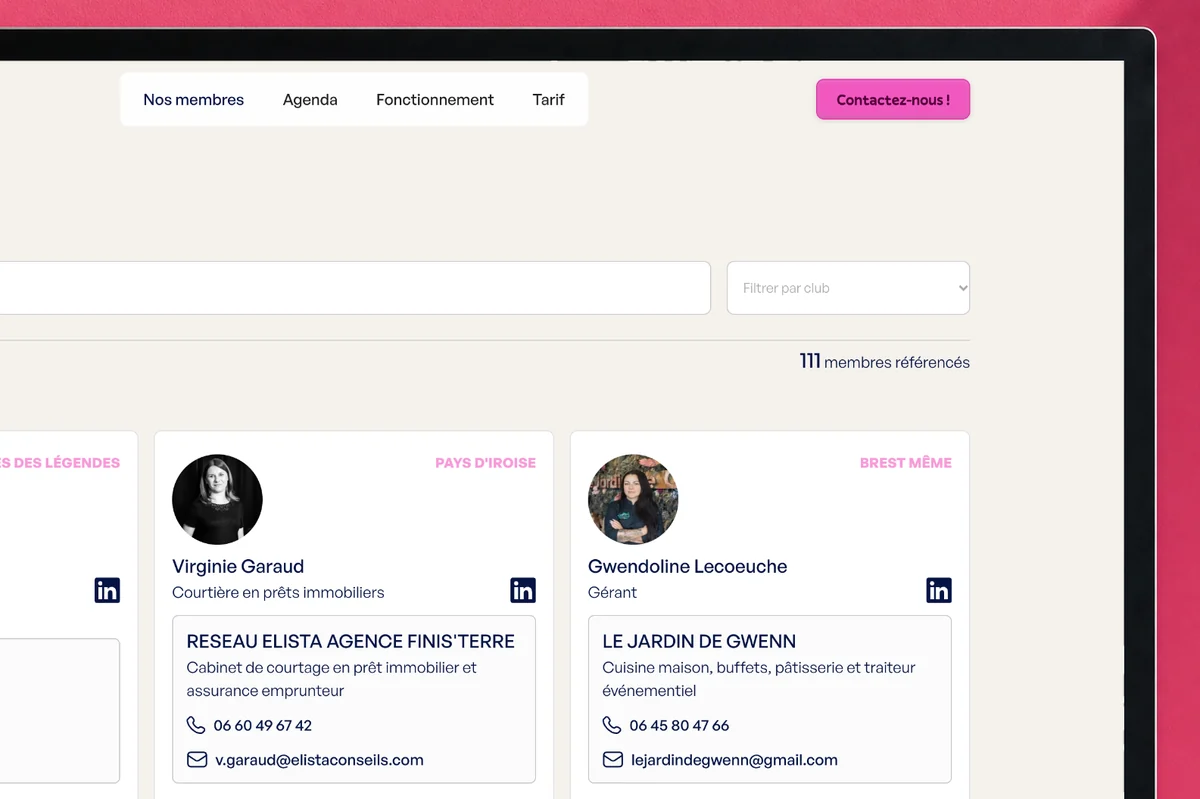Open LinkedIn icon on Des Légendes card
Viewport: 1200px width, 799px height.
click(107, 590)
